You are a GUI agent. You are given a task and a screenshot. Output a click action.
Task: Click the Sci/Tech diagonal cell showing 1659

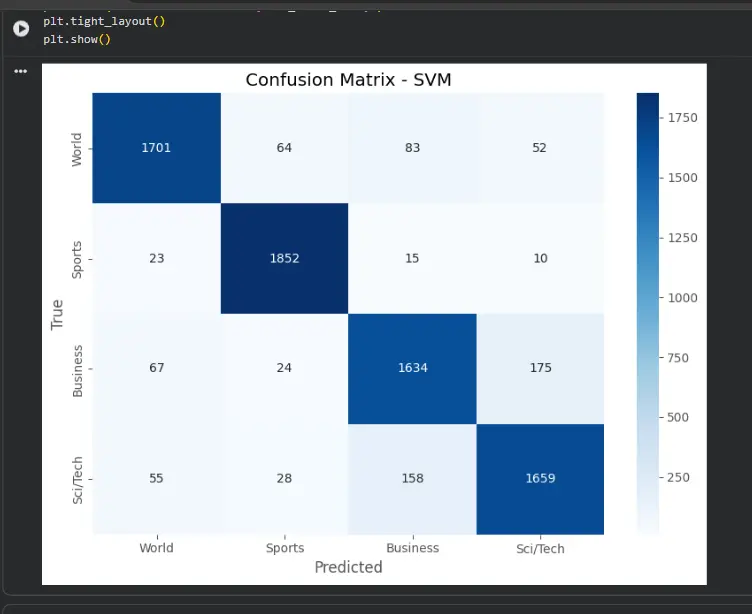540,479
